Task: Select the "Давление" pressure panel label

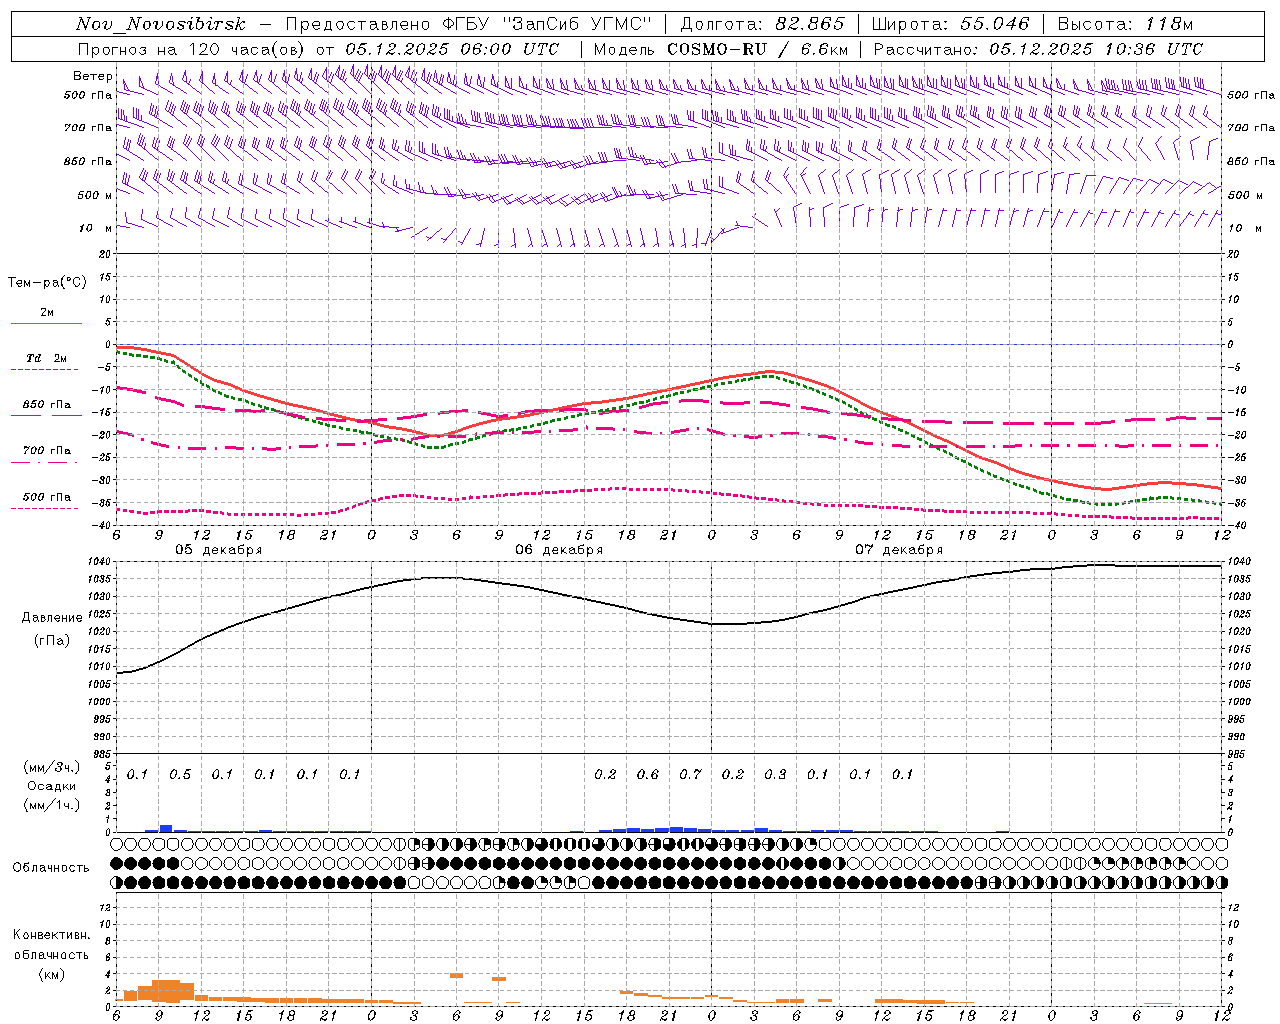Action: click(52, 618)
